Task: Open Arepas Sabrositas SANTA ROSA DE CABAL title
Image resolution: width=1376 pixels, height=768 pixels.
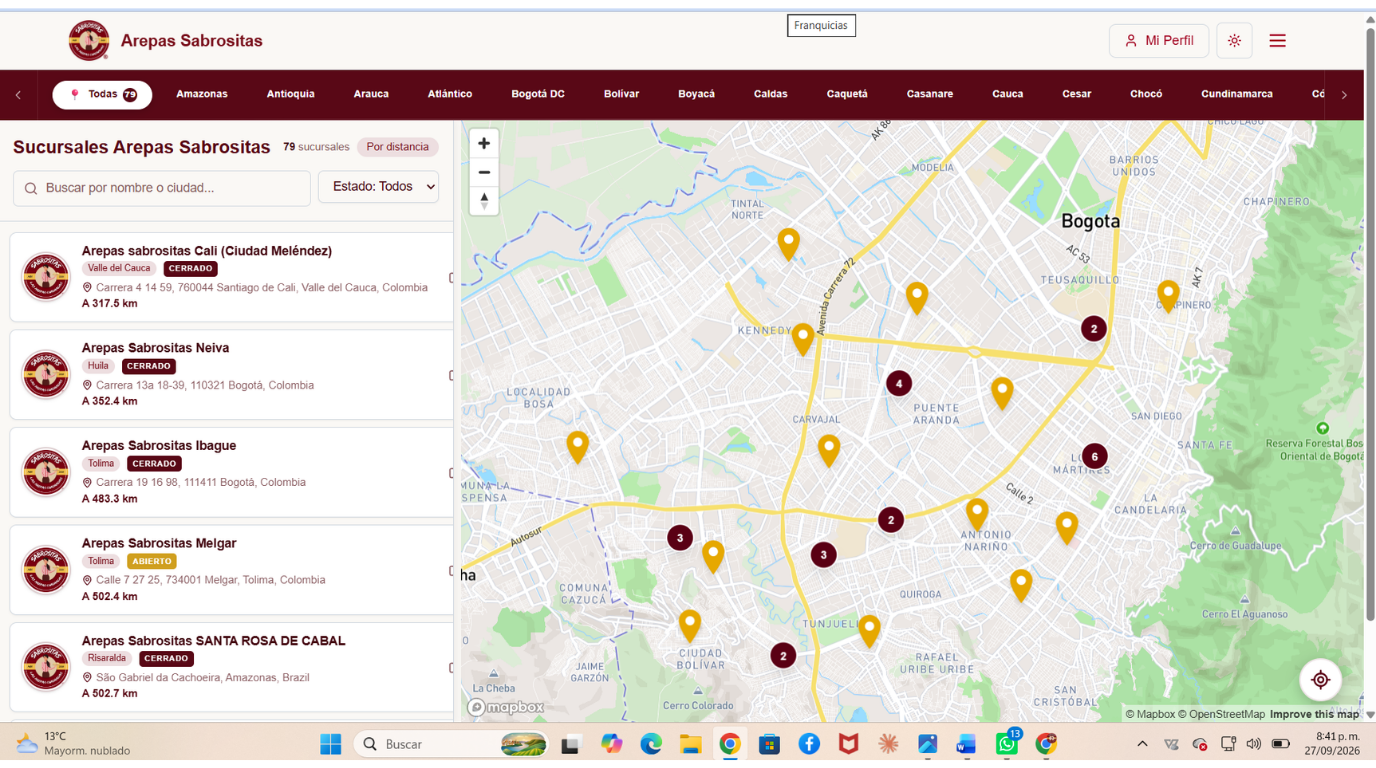Action: point(214,641)
